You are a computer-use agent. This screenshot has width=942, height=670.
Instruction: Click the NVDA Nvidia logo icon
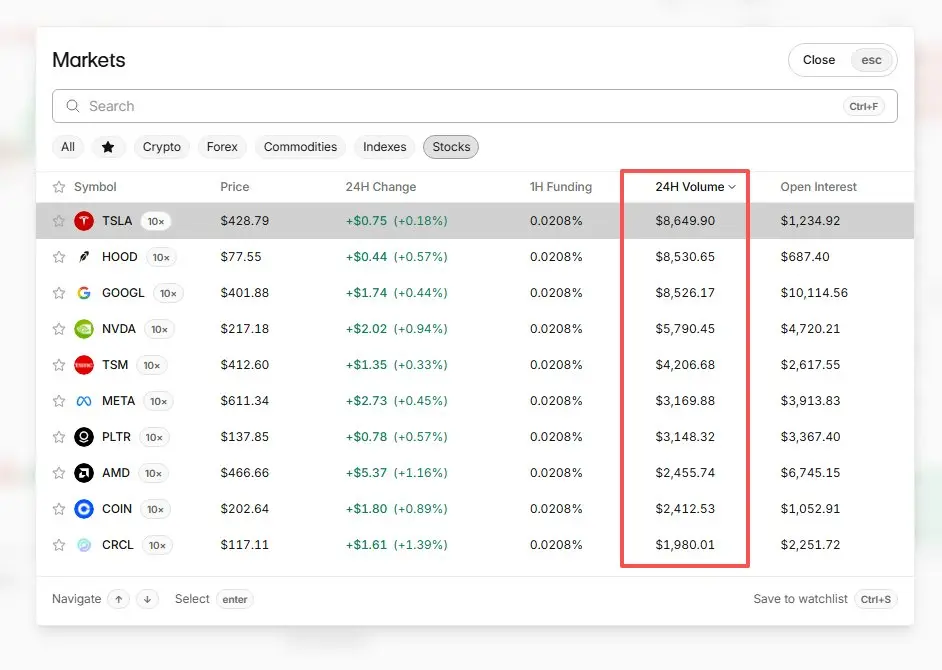click(x=84, y=329)
